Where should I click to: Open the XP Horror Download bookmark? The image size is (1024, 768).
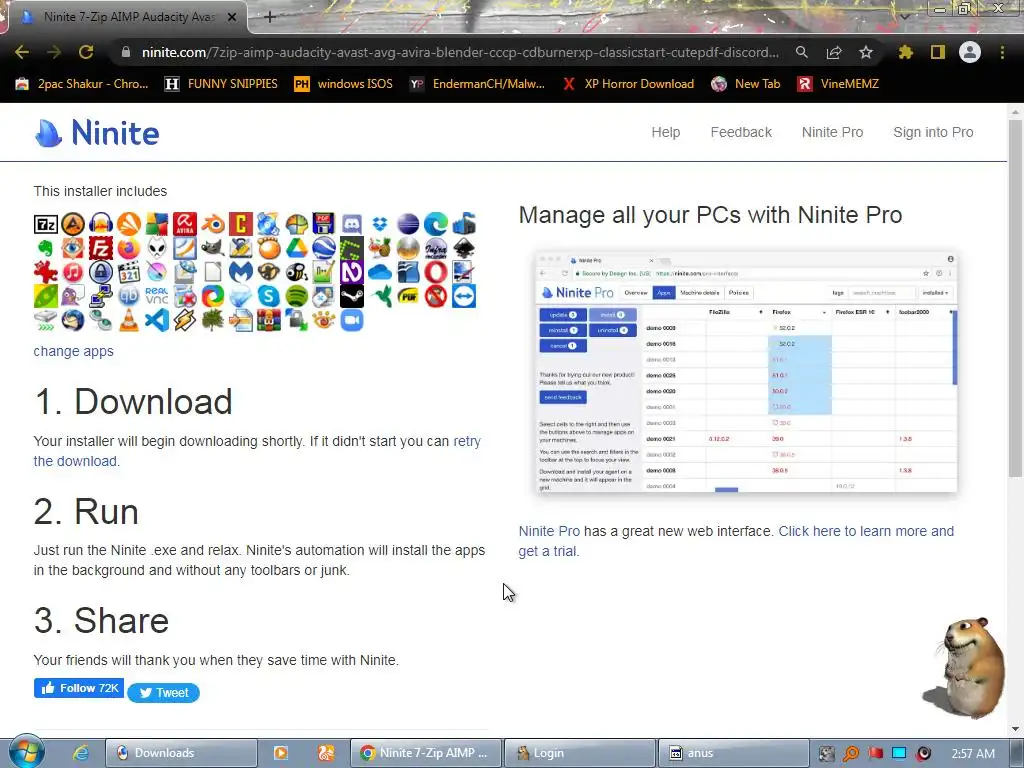(628, 84)
